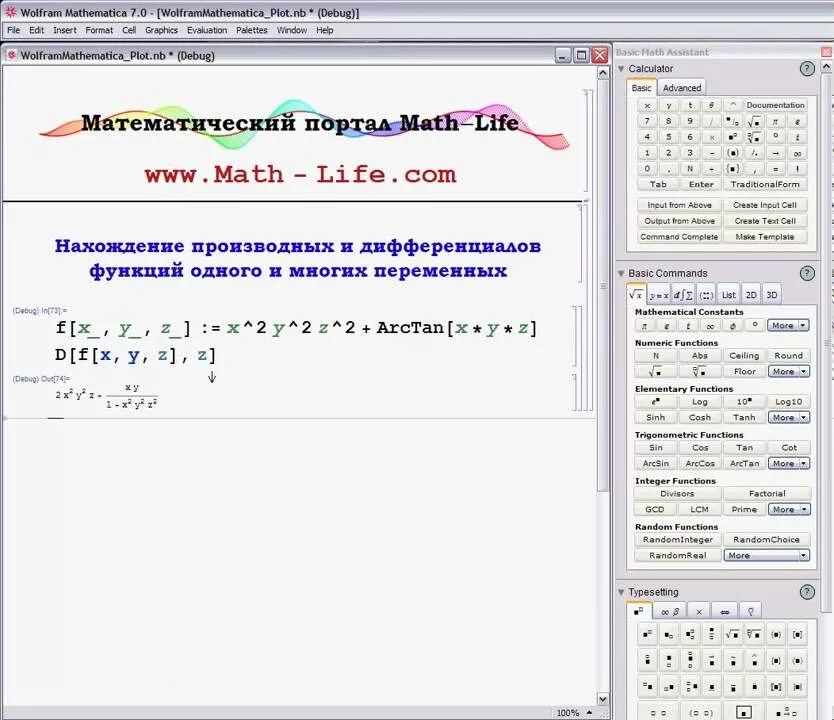Click the notebook scroll down arrow
834x720 pixels.
(603, 699)
